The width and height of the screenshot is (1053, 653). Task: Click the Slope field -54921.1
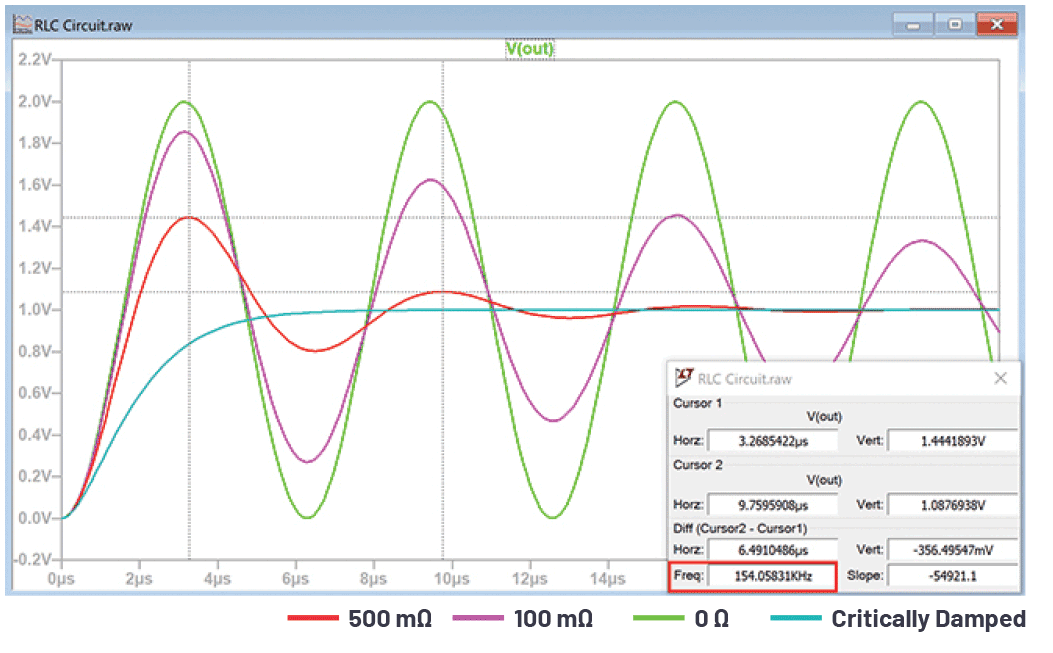953,576
